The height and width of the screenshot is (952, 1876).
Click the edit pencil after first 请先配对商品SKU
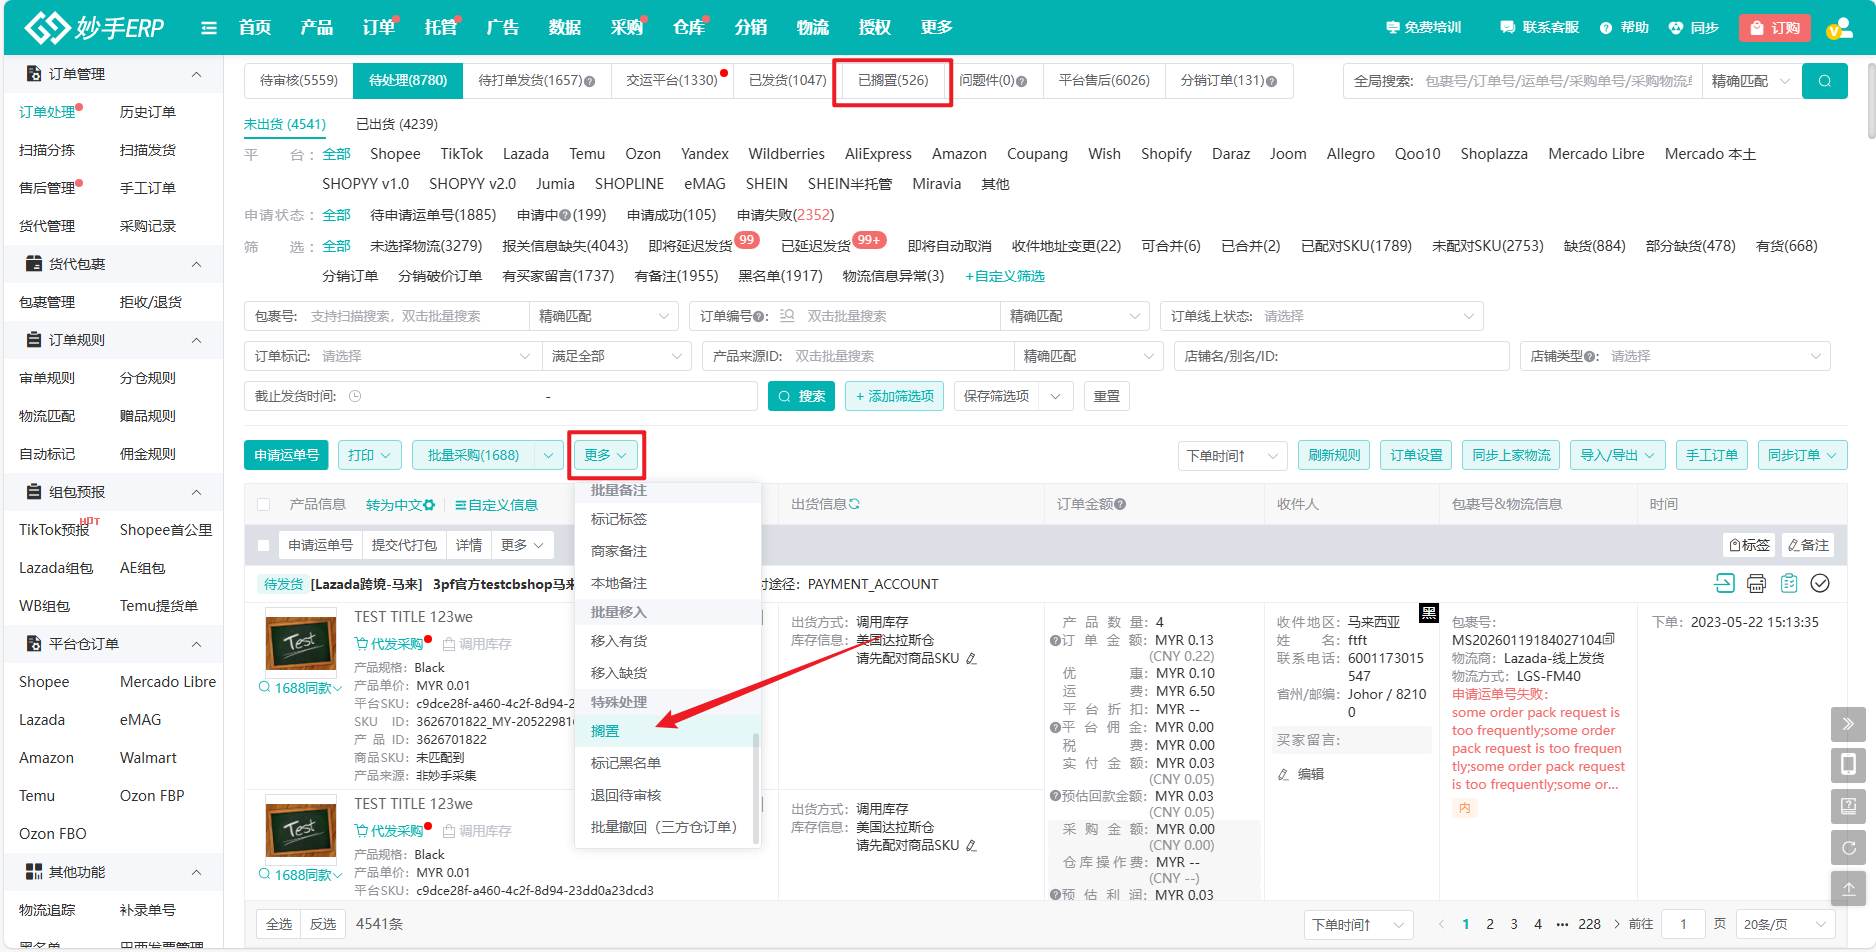[x=971, y=658]
